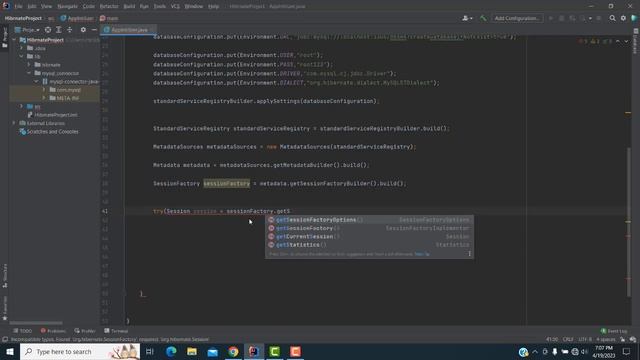Open the Structure side tool window
The width and height of the screenshot is (640, 360).
click(4, 276)
